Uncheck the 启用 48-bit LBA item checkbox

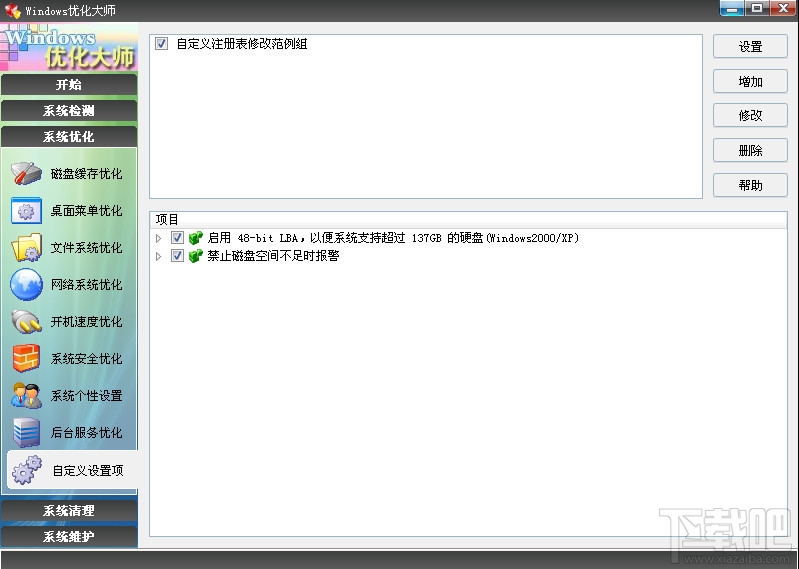[177, 237]
